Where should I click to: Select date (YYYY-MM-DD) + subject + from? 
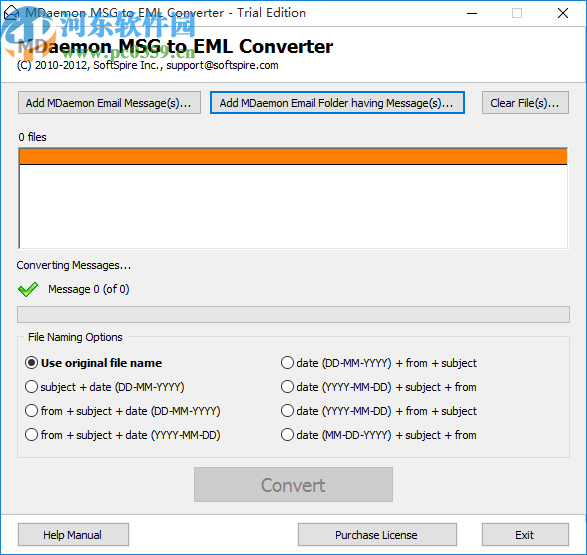(379, 387)
